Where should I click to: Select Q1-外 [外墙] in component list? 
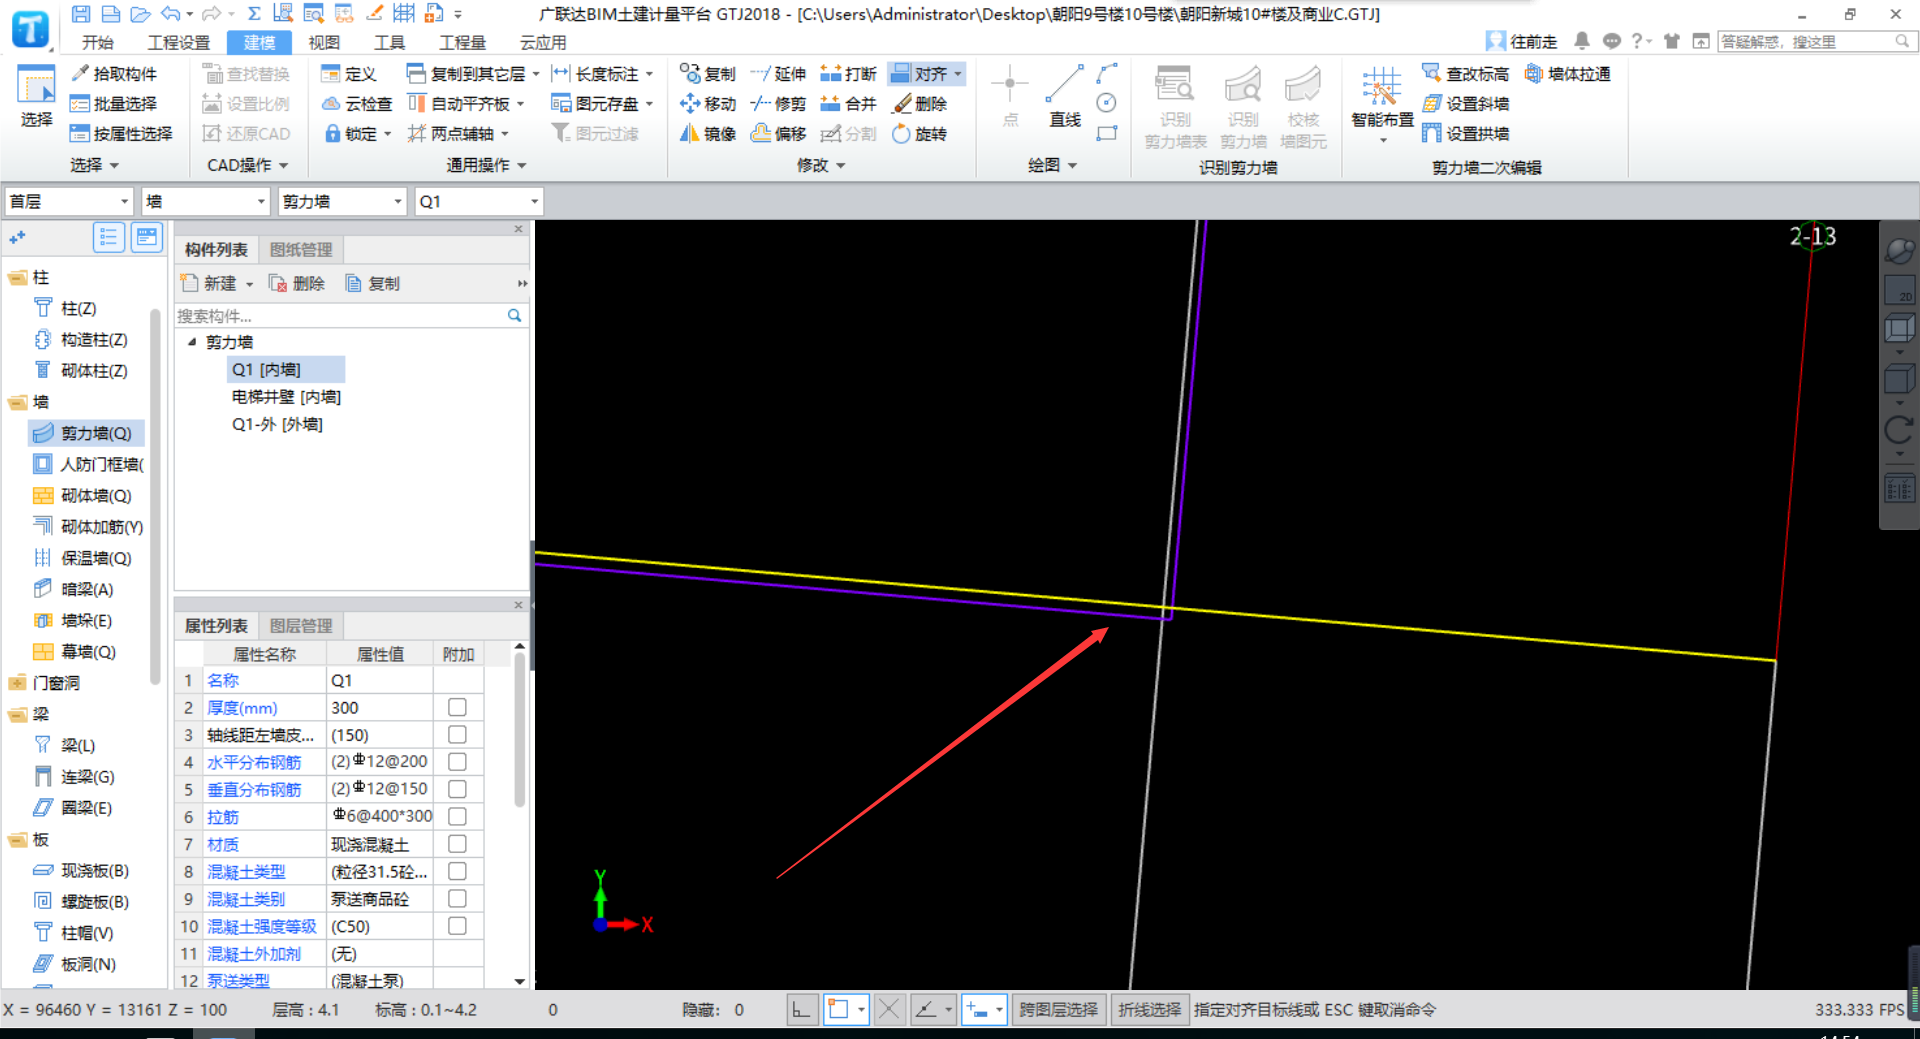277,424
